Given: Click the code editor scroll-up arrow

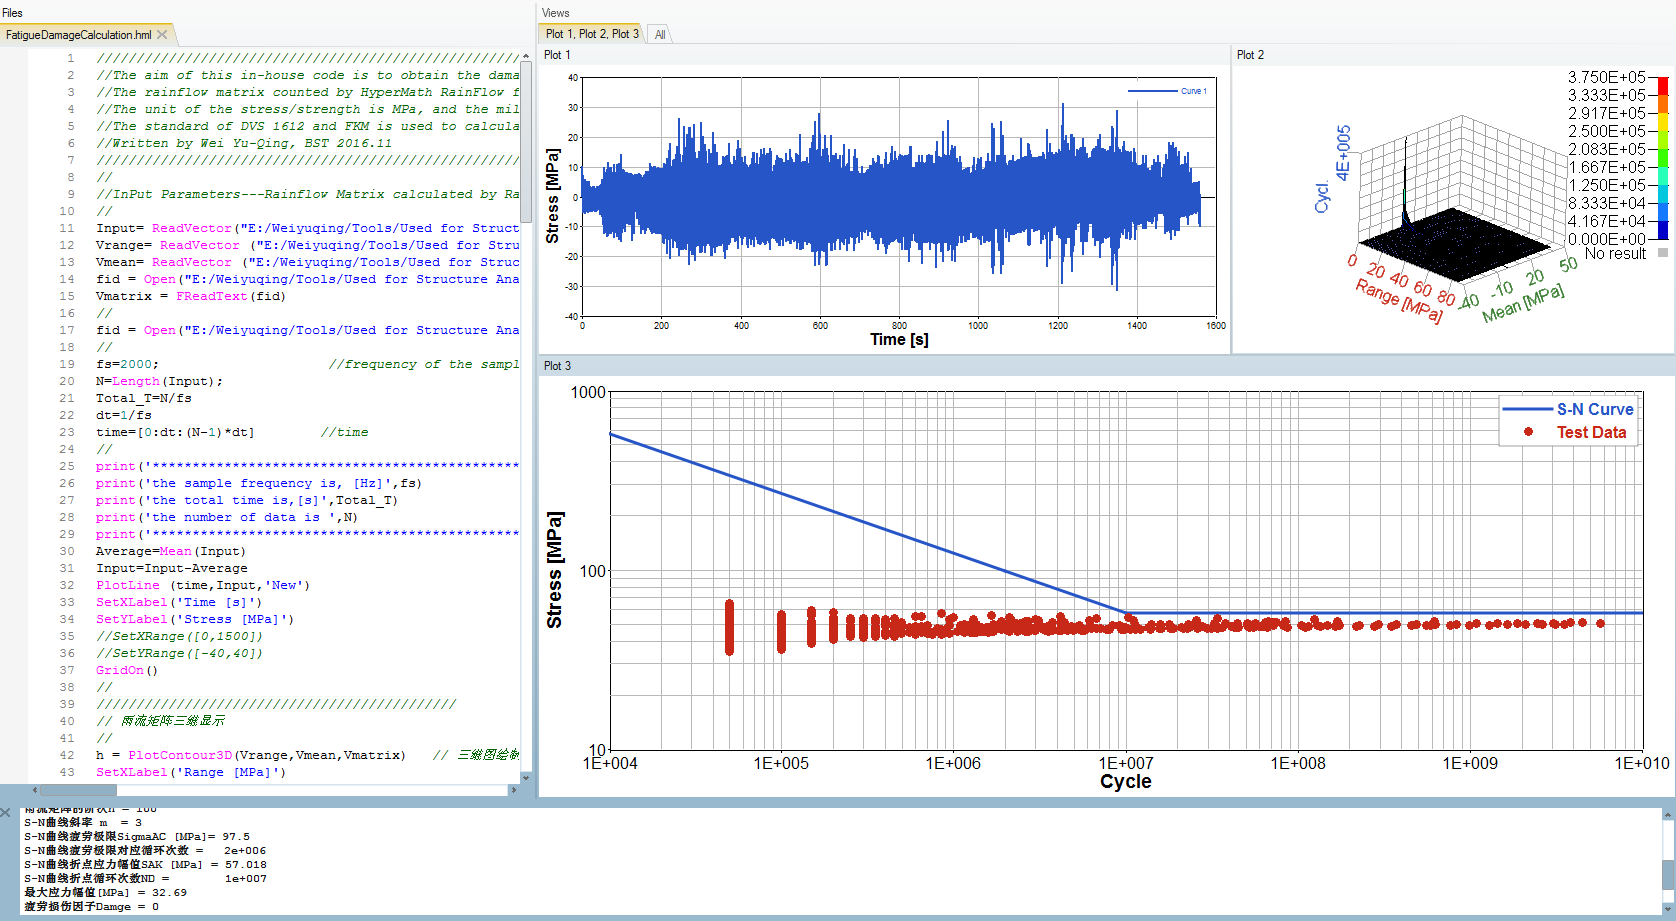Looking at the screenshot, I should pyautogui.click(x=526, y=56).
